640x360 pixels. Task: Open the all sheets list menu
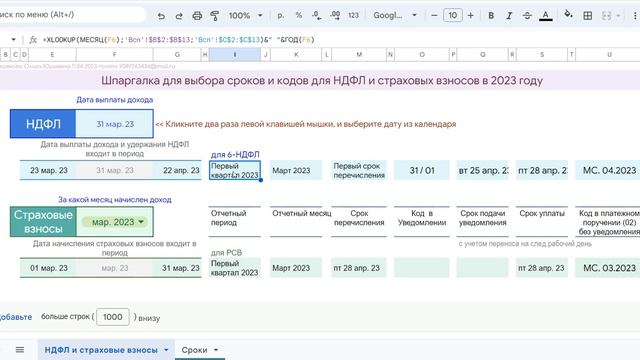[x=20, y=350]
